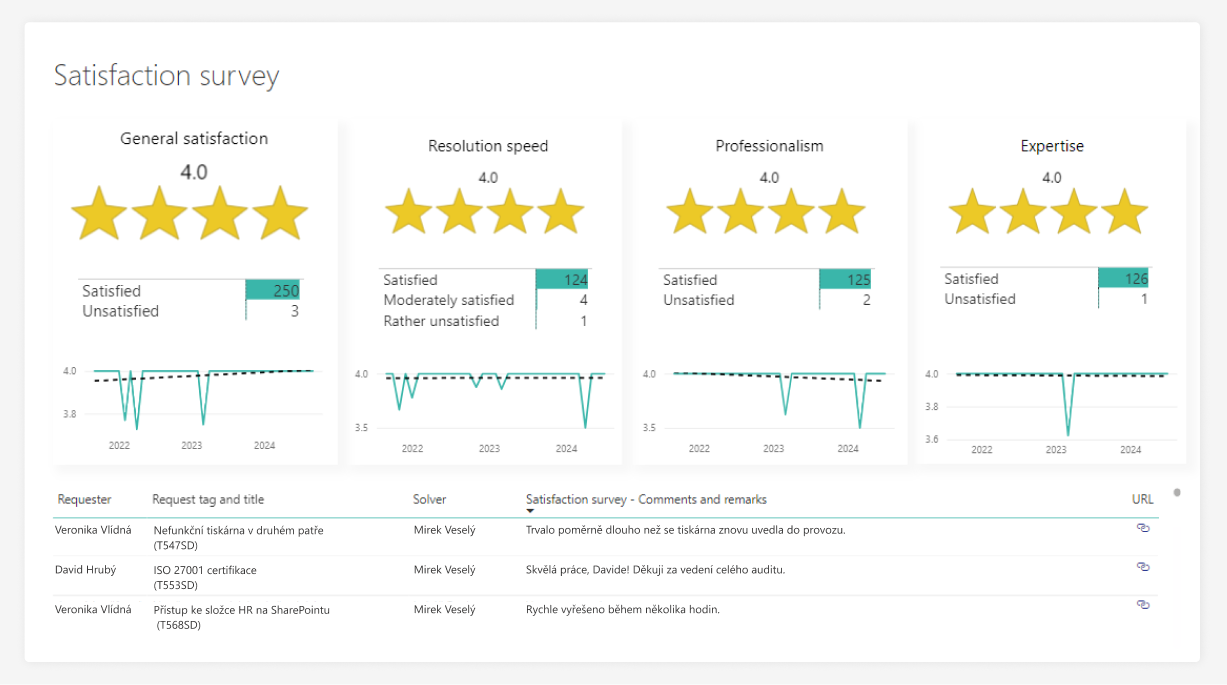Open URL link for SharePoint HR folder request
Viewport: 1227px width, 685px height.
pyautogui.click(x=1143, y=605)
